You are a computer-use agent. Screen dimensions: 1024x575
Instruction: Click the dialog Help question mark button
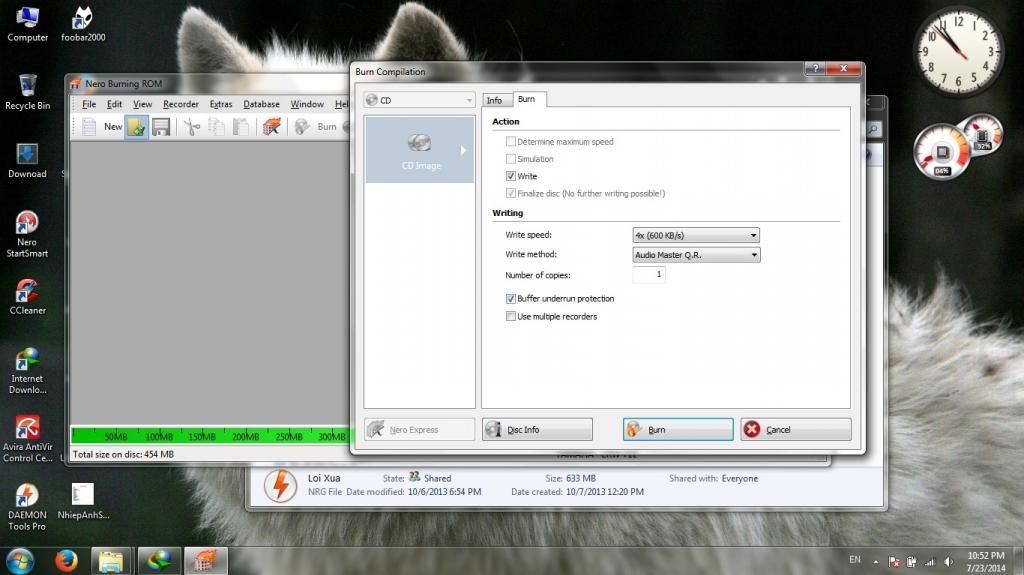[x=814, y=69]
